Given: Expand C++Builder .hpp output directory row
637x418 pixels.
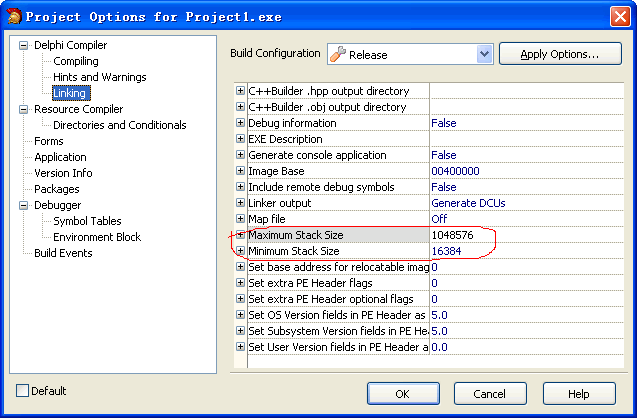Looking at the screenshot, I should [x=240, y=91].
